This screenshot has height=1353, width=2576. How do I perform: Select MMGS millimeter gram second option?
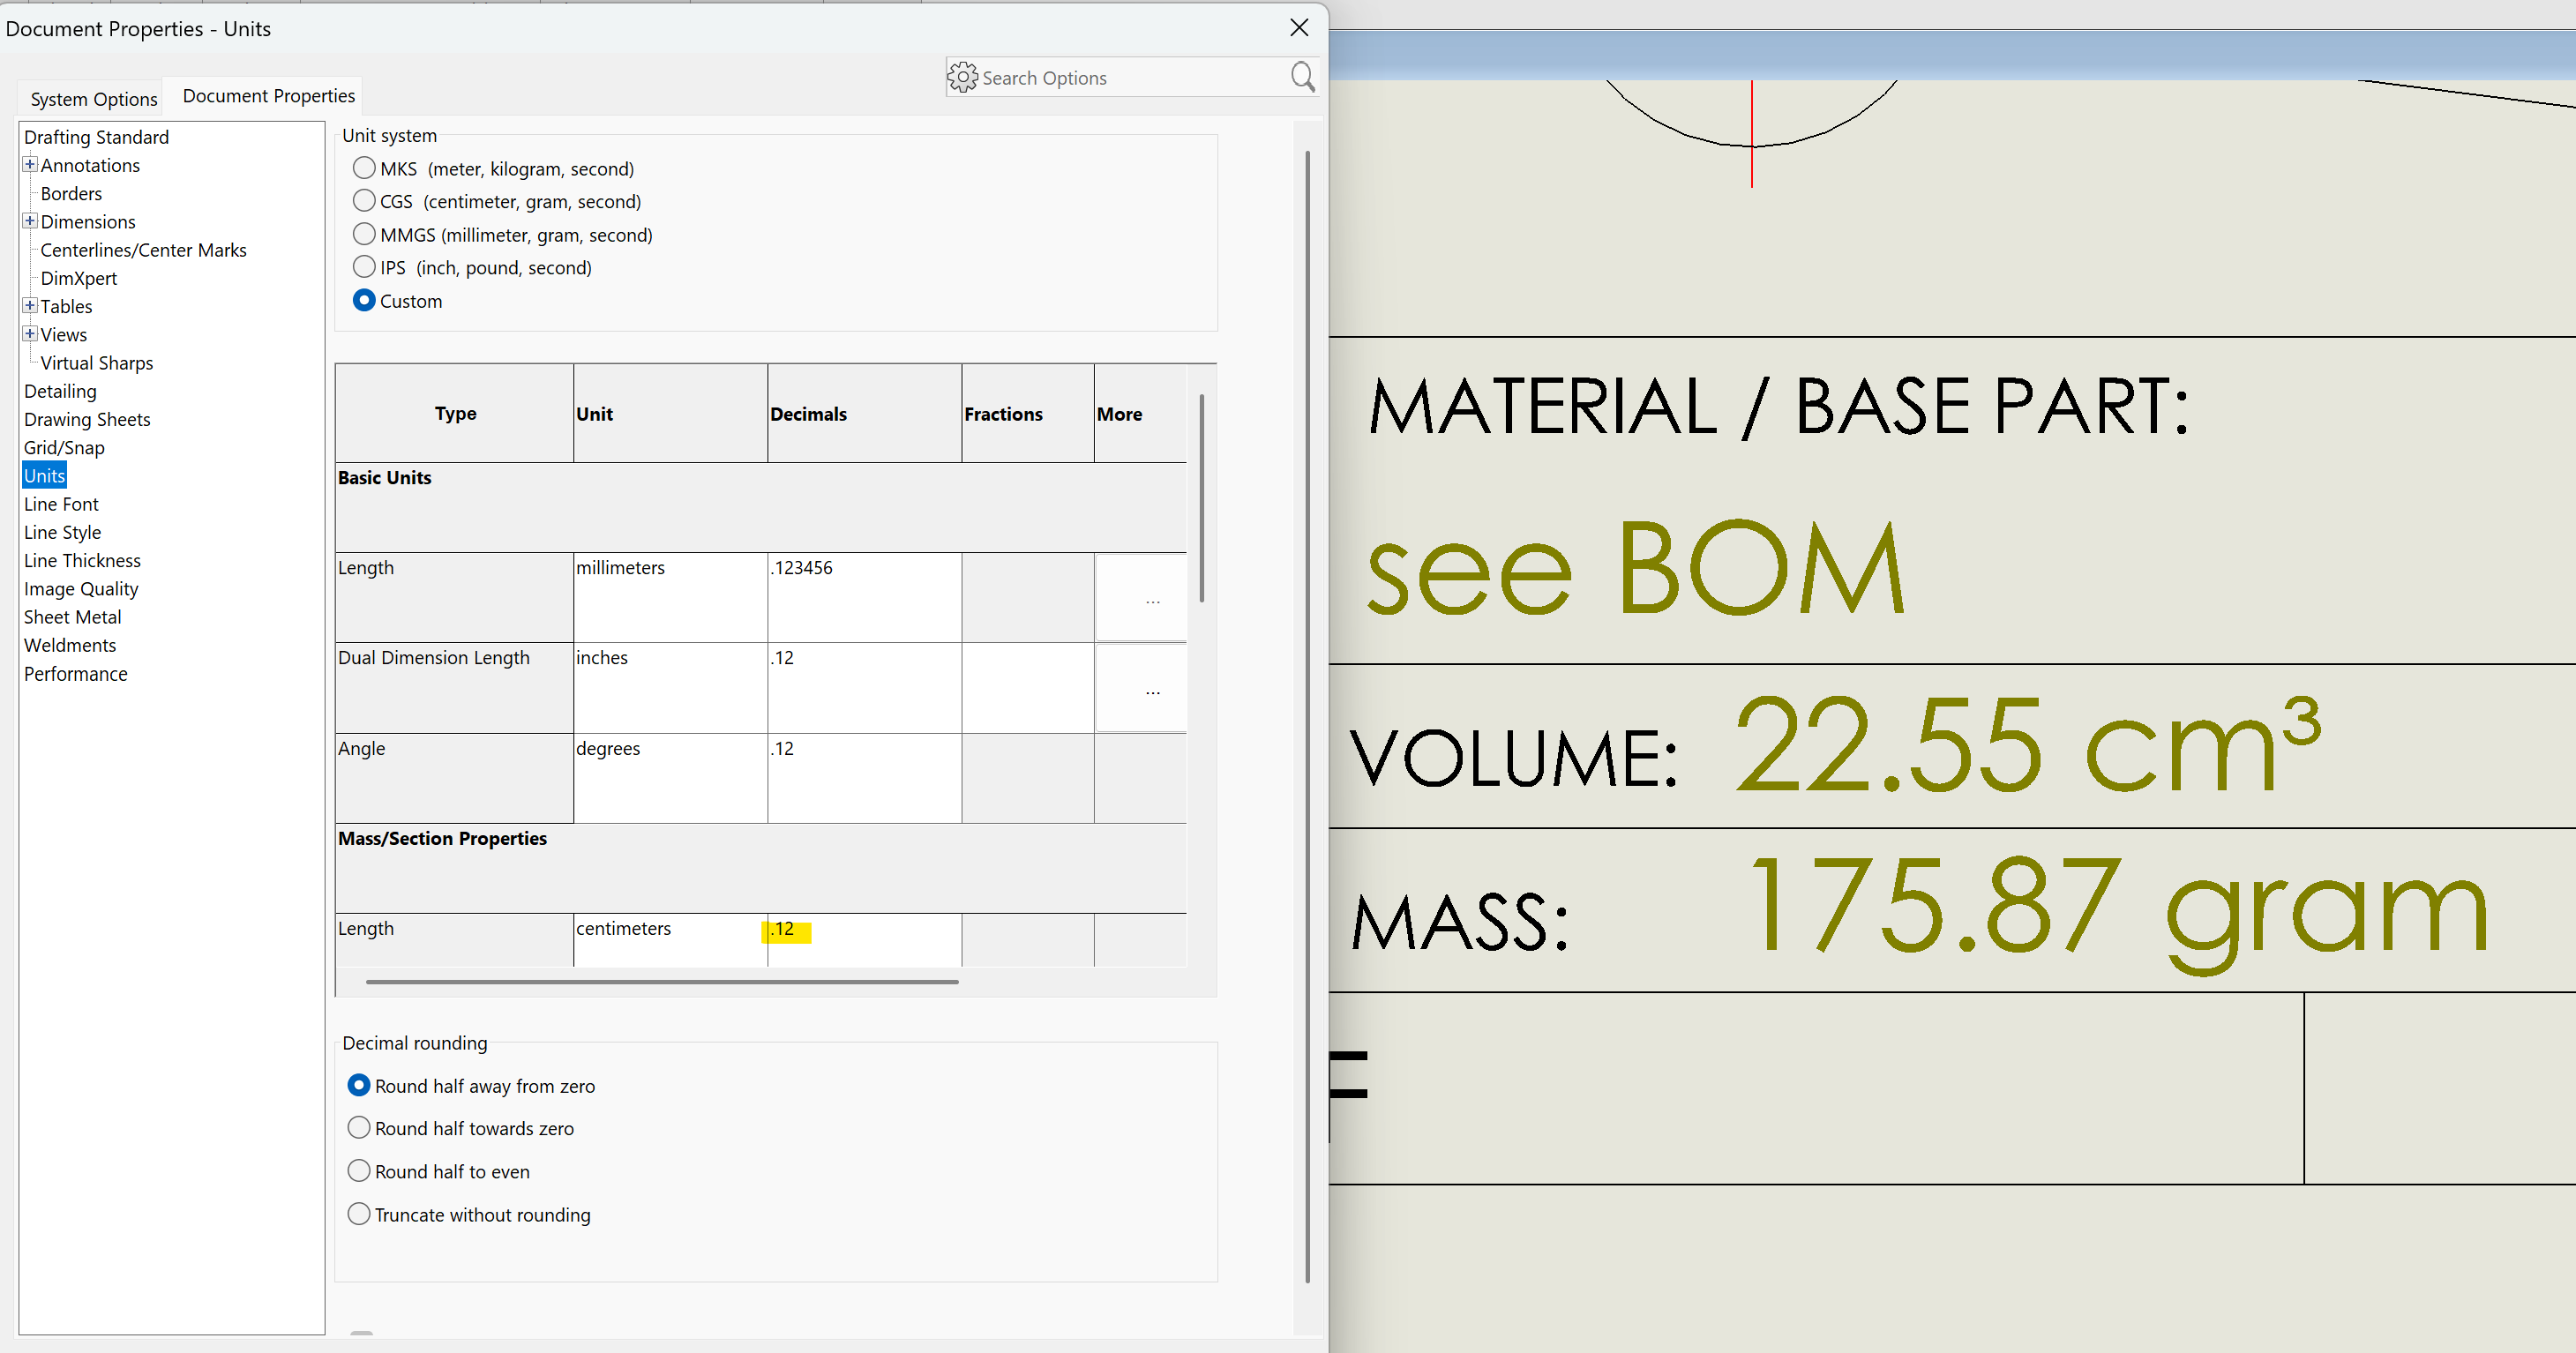pyautogui.click(x=364, y=234)
